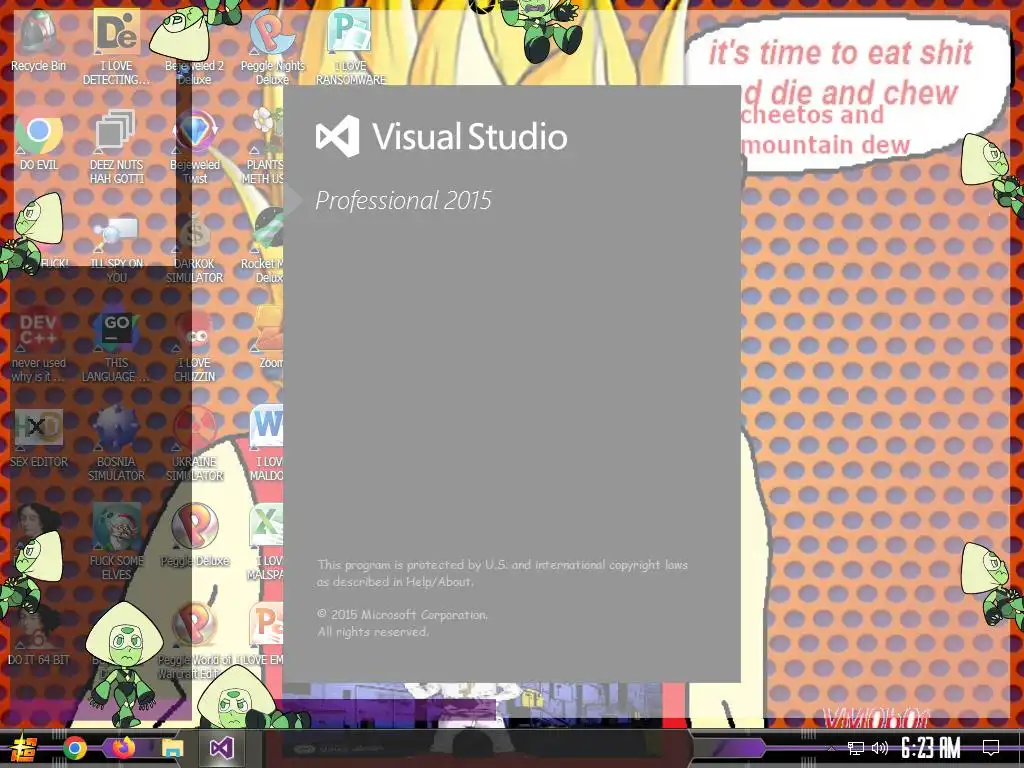Image resolution: width=1024 pixels, height=768 pixels.
Task: Click the Chrome icon in the taskbar
Action: coord(75,748)
